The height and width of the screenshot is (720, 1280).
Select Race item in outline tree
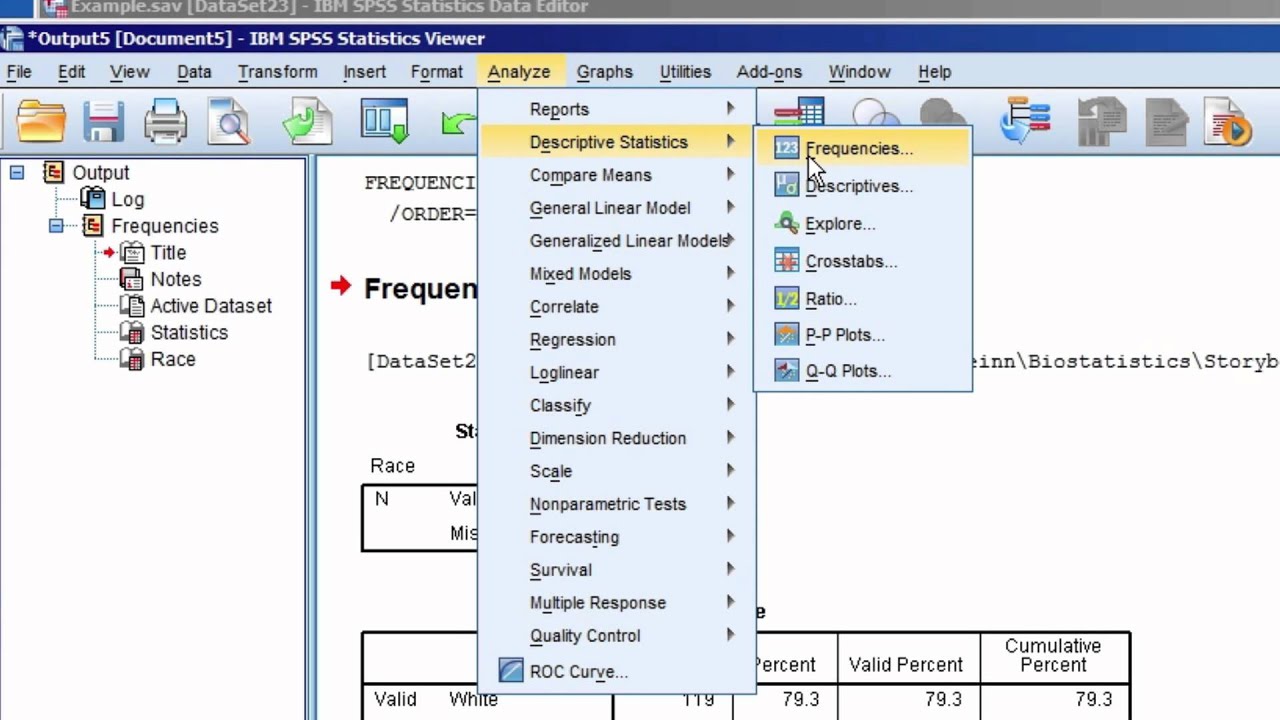[x=173, y=359]
